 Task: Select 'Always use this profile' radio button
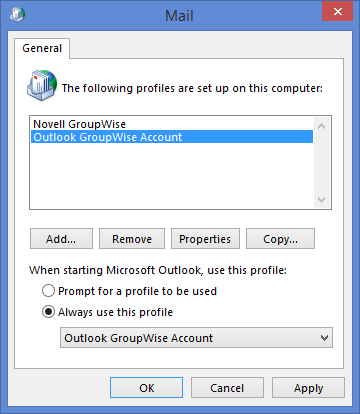pos(48,312)
